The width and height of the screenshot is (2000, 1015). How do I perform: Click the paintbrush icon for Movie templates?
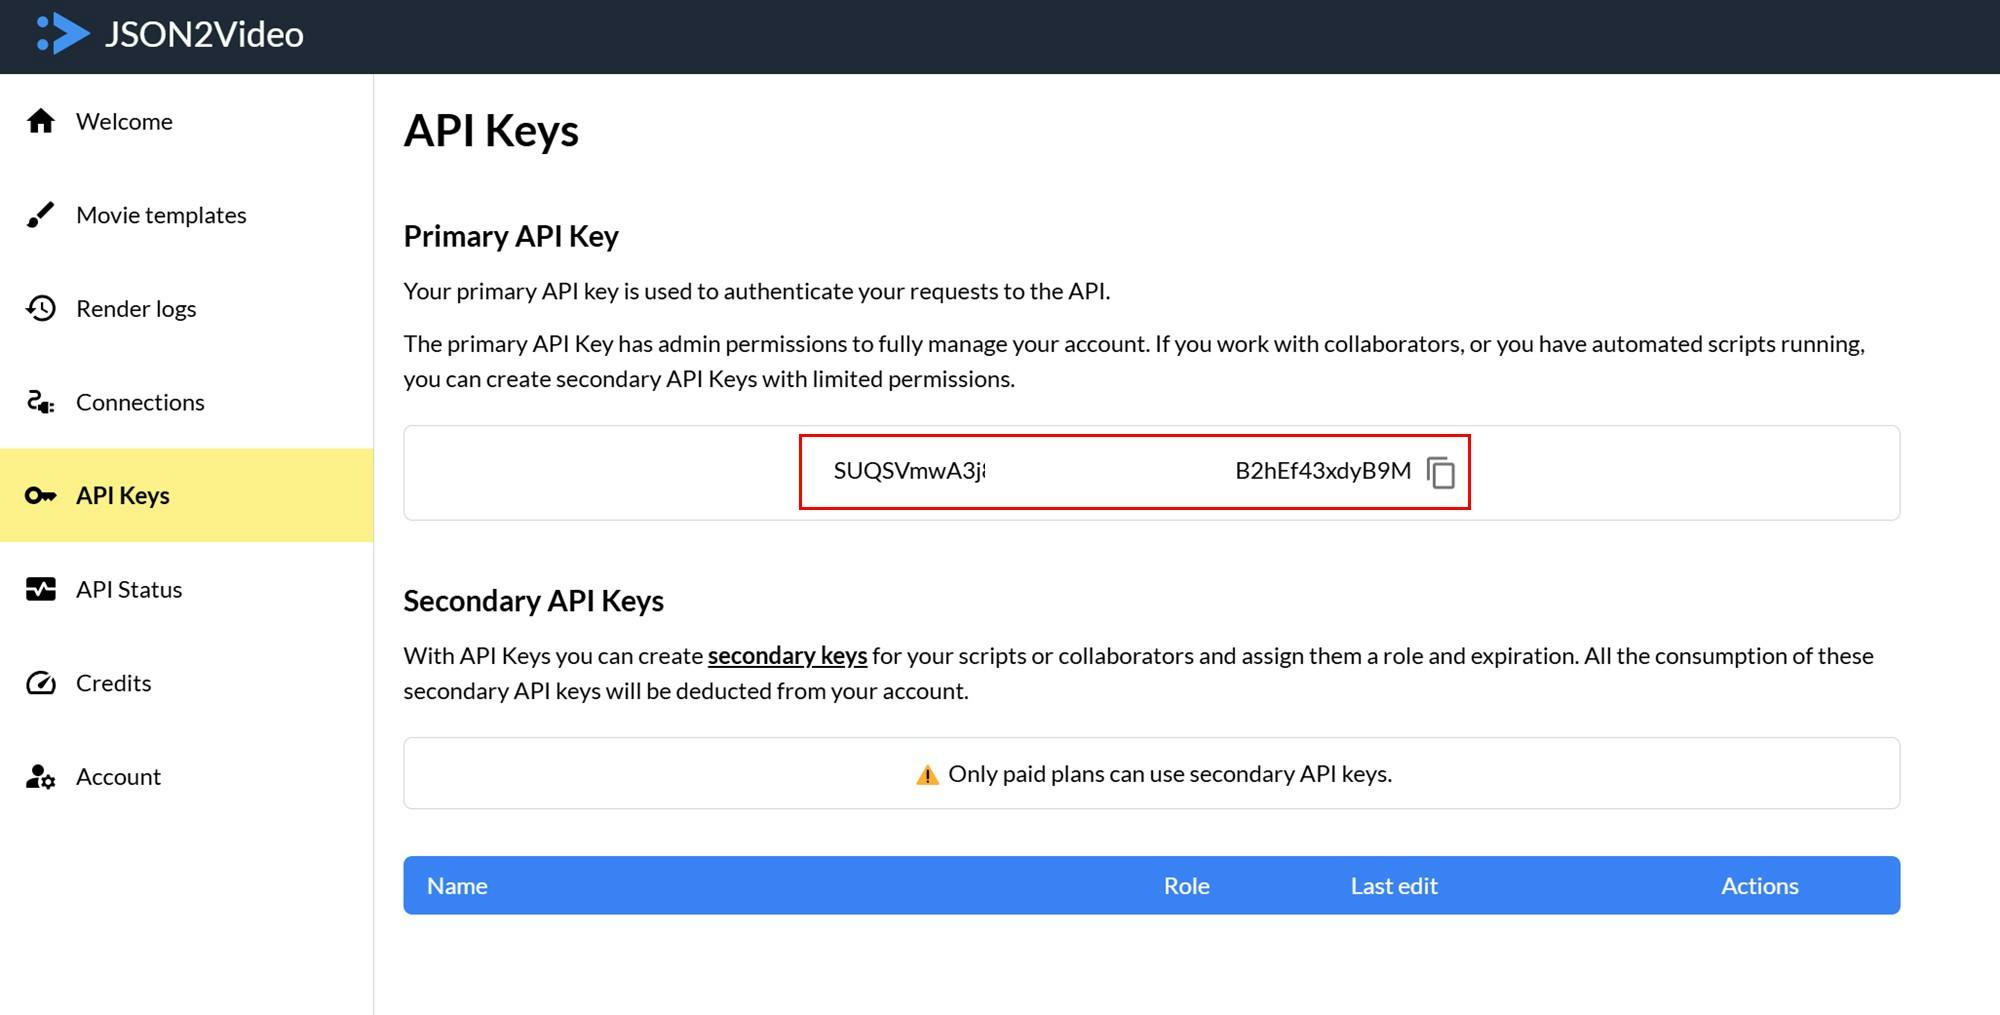41,215
